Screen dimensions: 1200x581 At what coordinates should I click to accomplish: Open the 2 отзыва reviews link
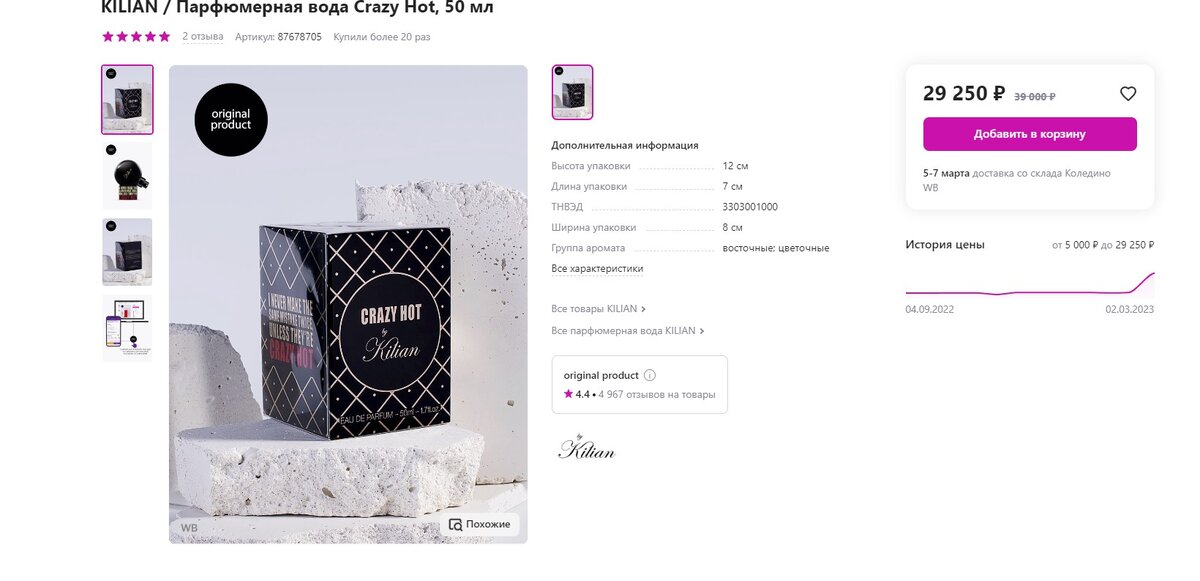203,37
